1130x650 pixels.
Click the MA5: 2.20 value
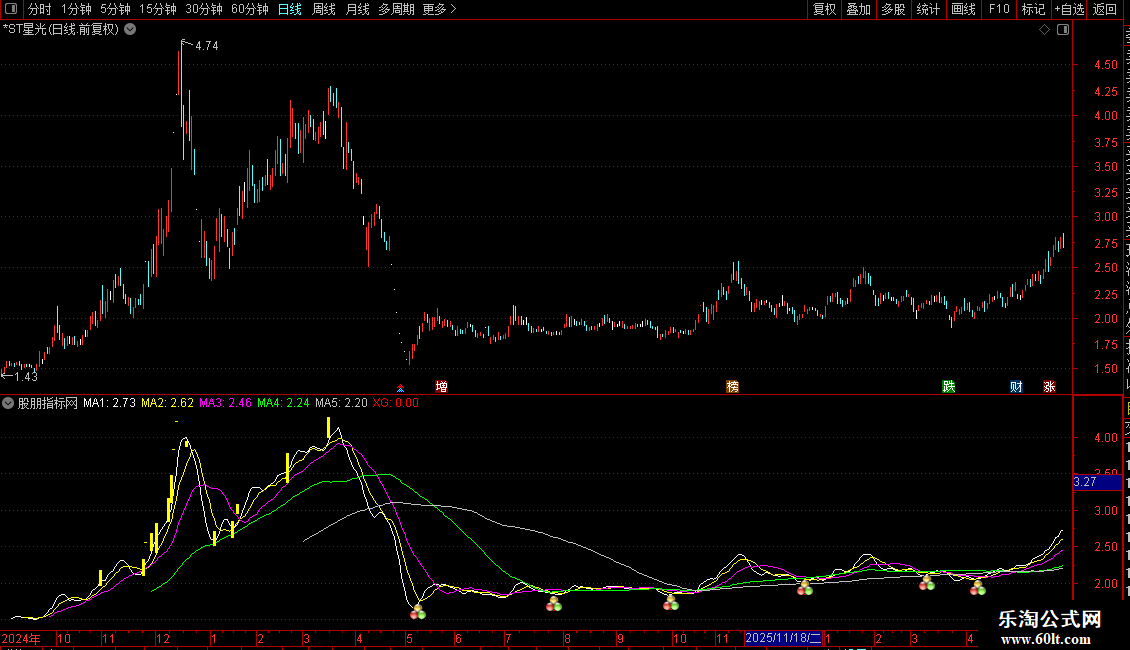point(342,404)
